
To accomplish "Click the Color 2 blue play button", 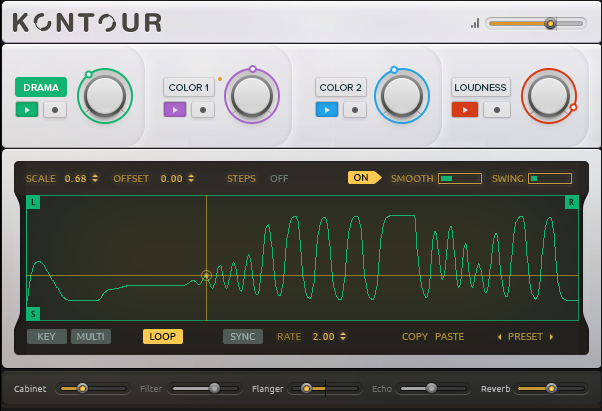I will (x=327, y=110).
